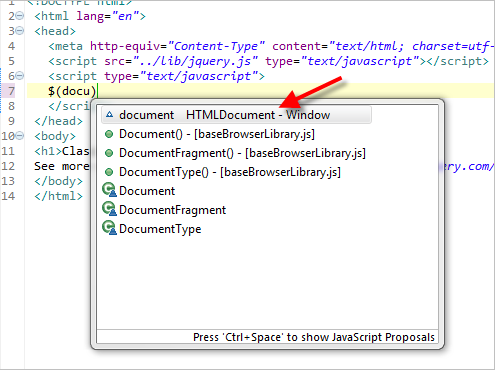Click line number 7 in the gutter
This screenshot has height=370, width=495.
point(11,91)
